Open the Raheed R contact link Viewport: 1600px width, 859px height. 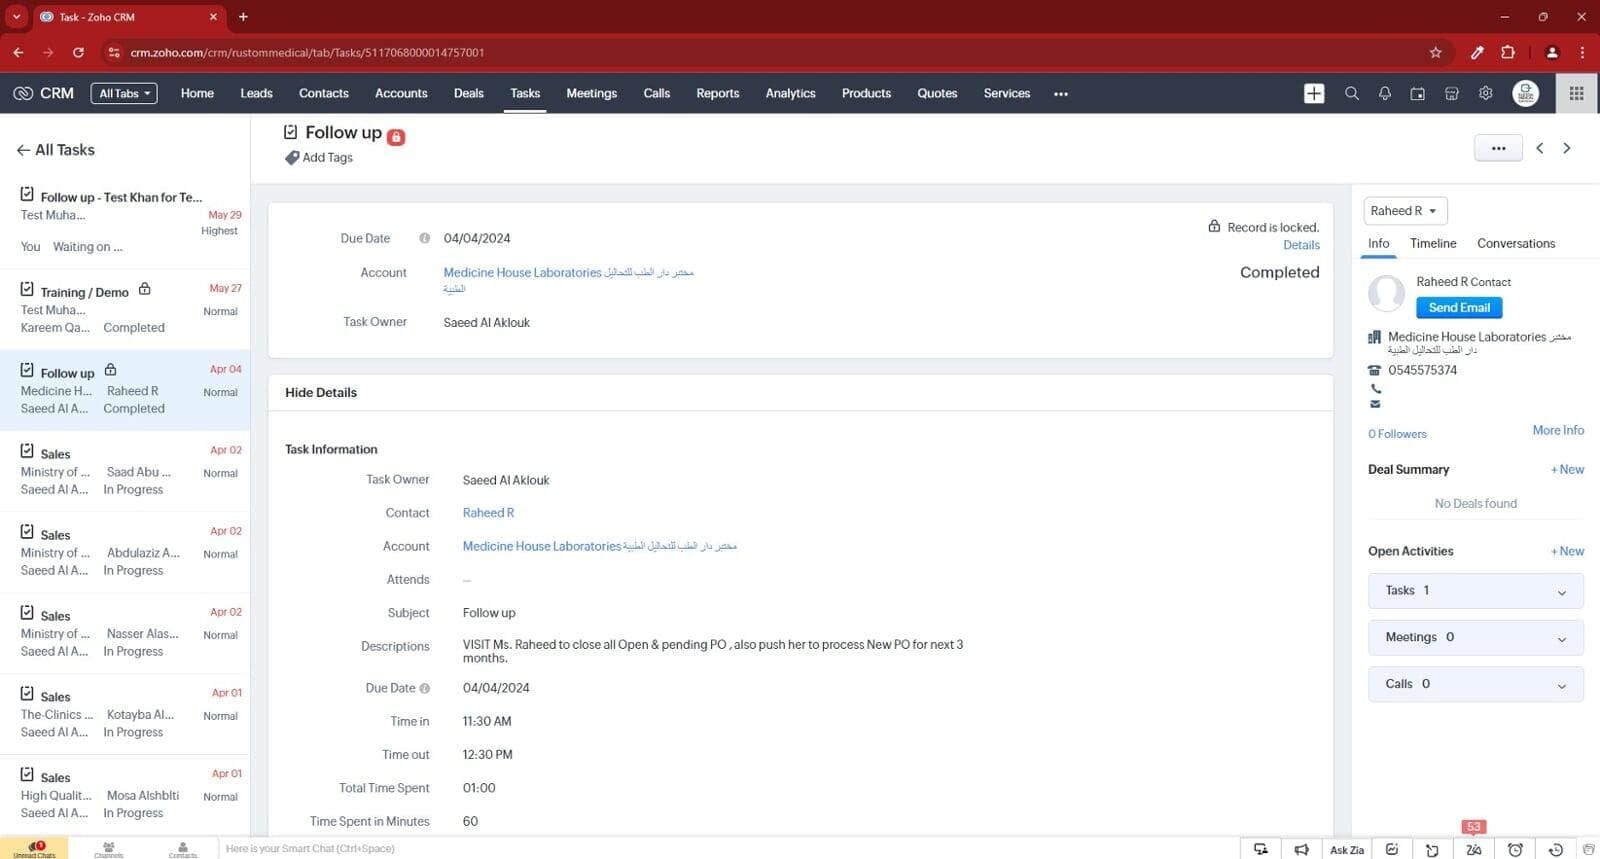(x=488, y=513)
